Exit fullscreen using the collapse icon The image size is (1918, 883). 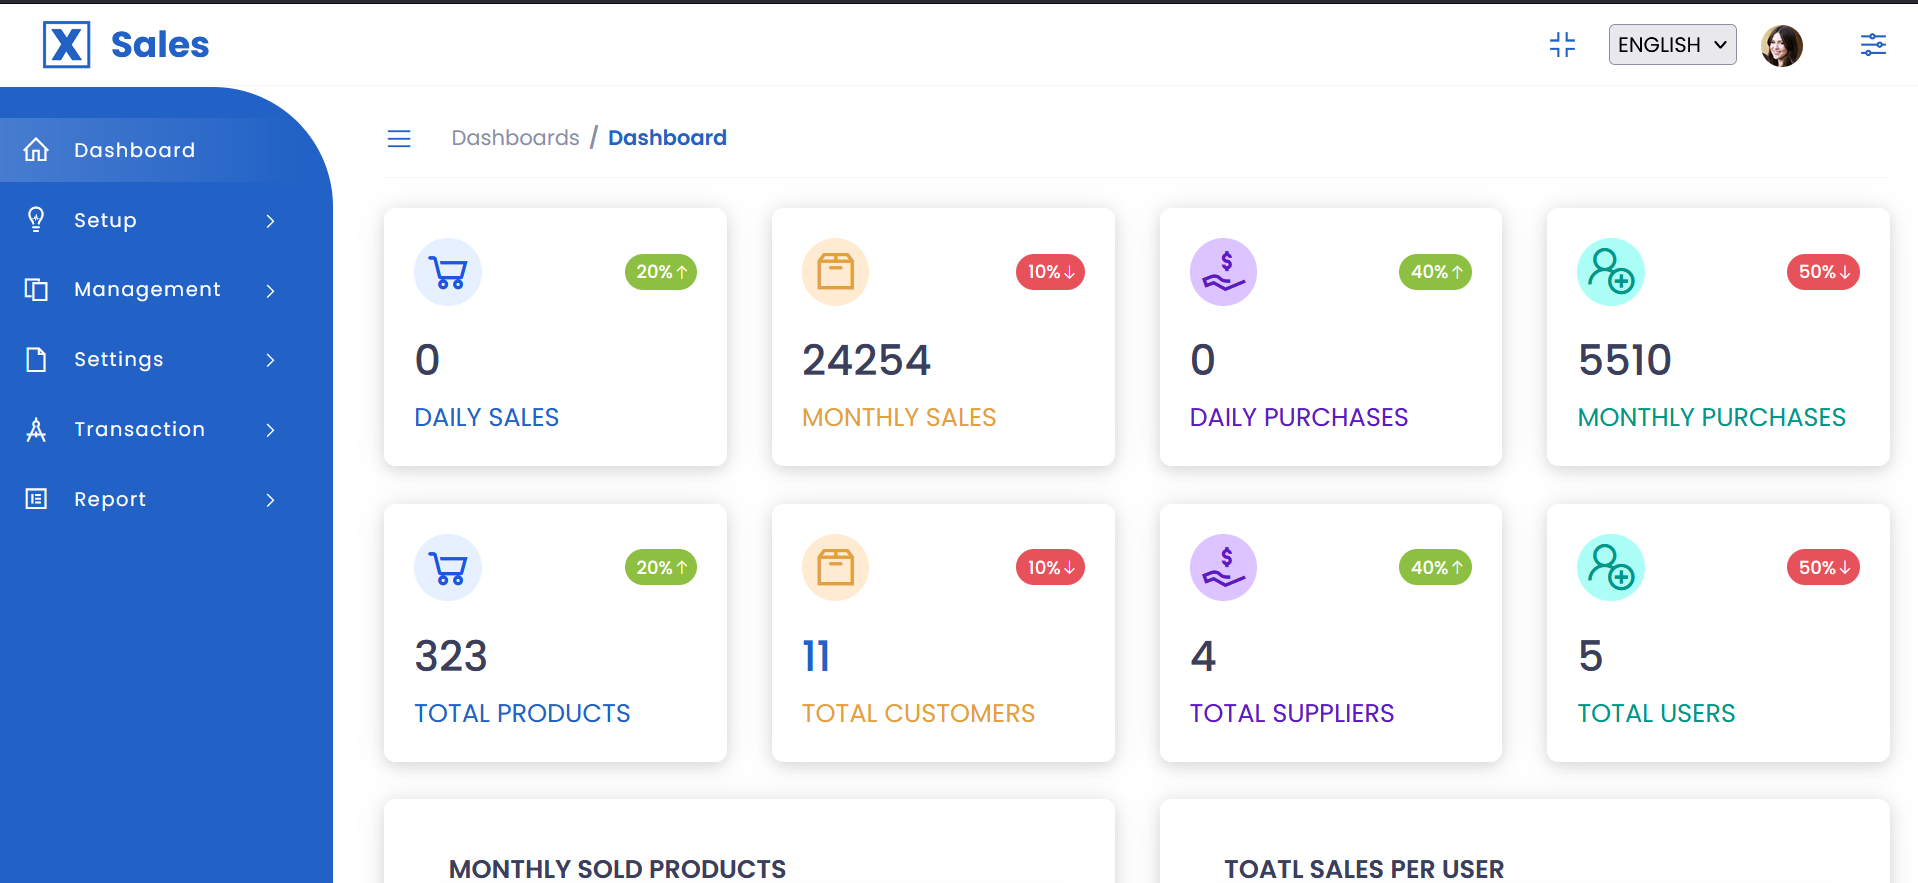click(1561, 45)
